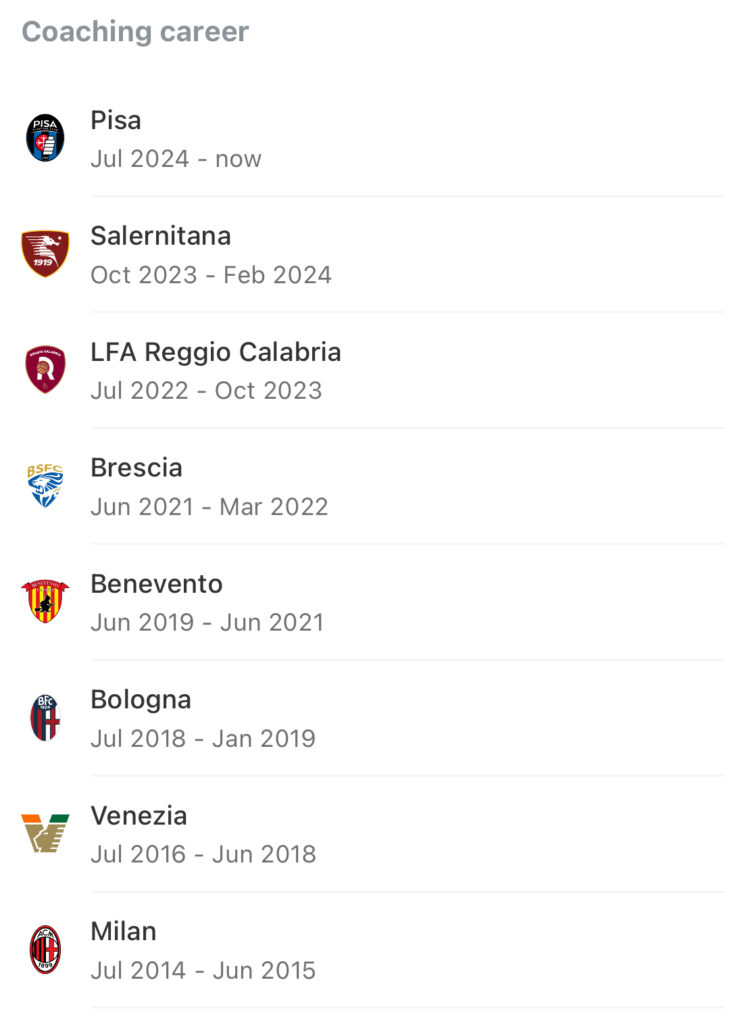Open the Salernitana team name link
This screenshot has height=1024, width=740.
click(x=161, y=236)
